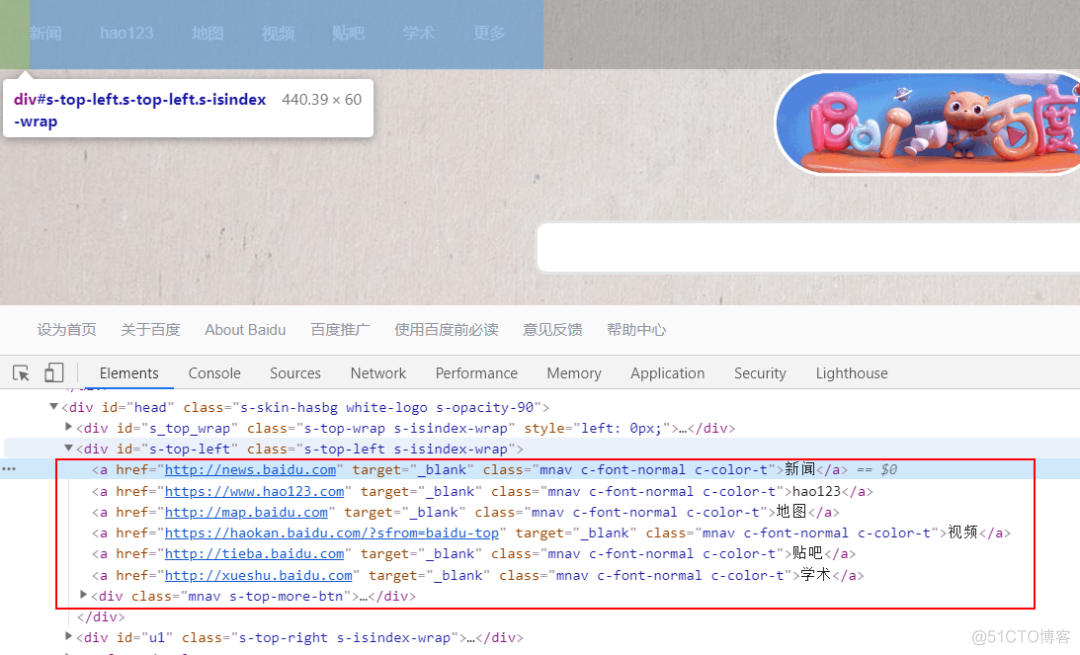Switch to the Console tab
This screenshot has height=655, width=1080.
click(214, 373)
